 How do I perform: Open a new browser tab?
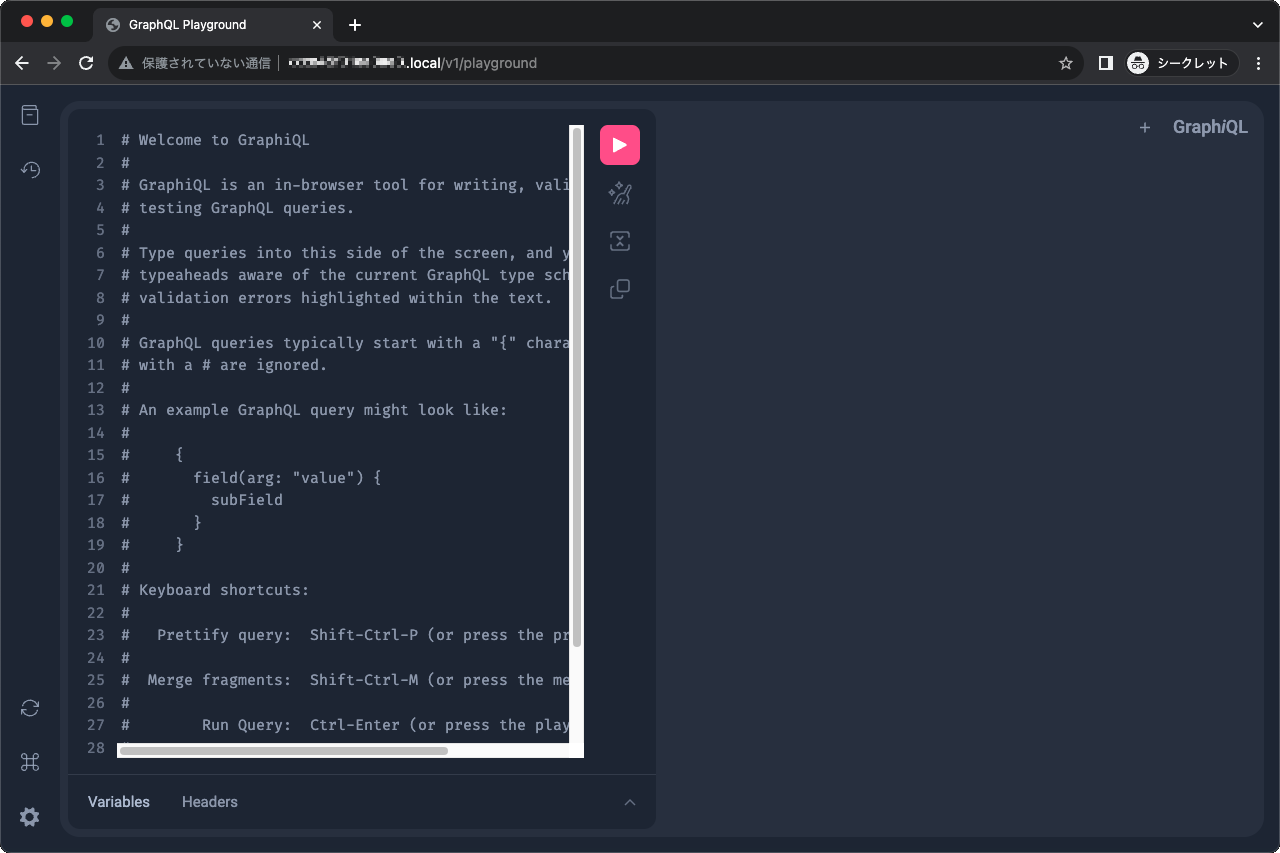pyautogui.click(x=355, y=25)
